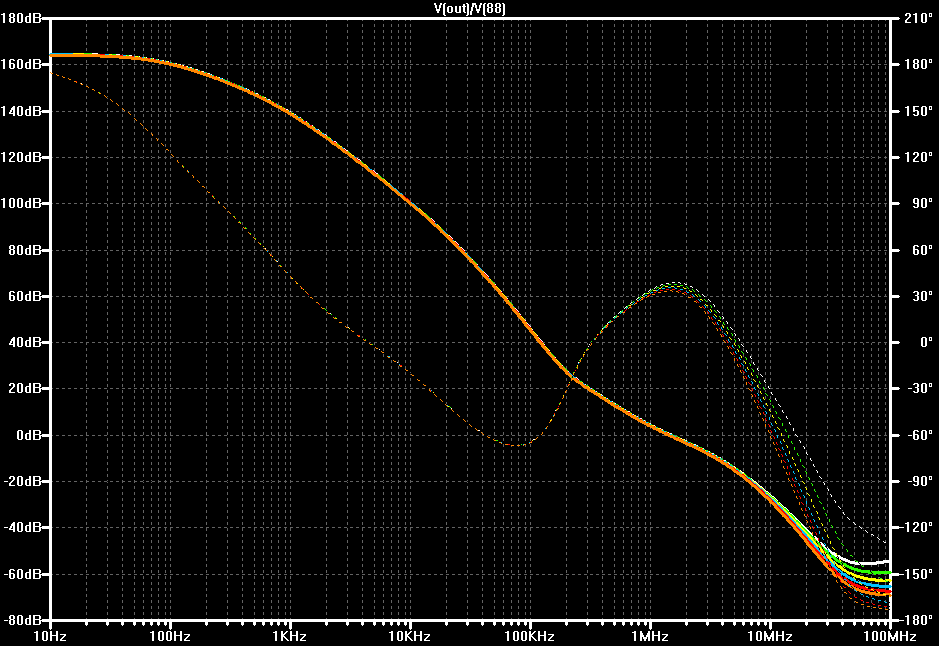The image size is (939, 646).
Task: Click the 100KHz label on horizontal axis
Action: [x=529, y=636]
